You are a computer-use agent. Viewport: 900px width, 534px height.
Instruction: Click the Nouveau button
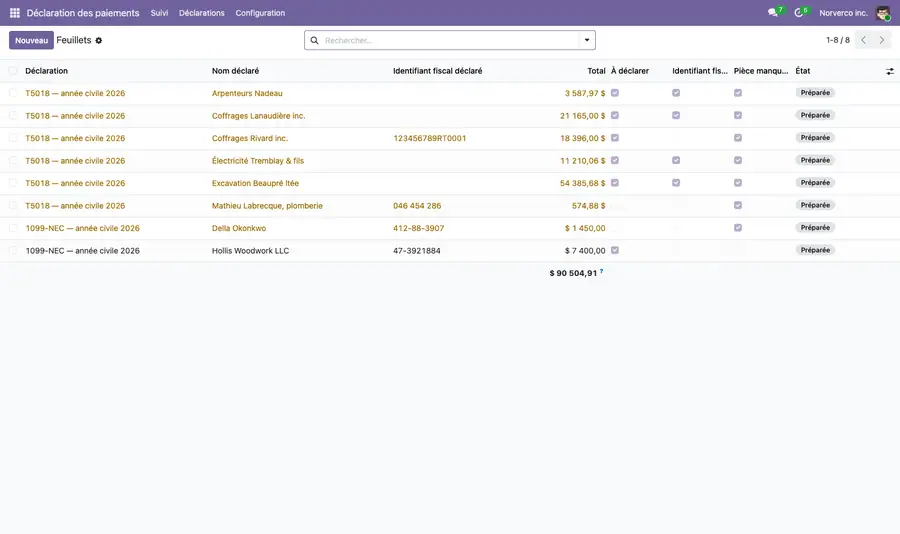(x=32, y=40)
